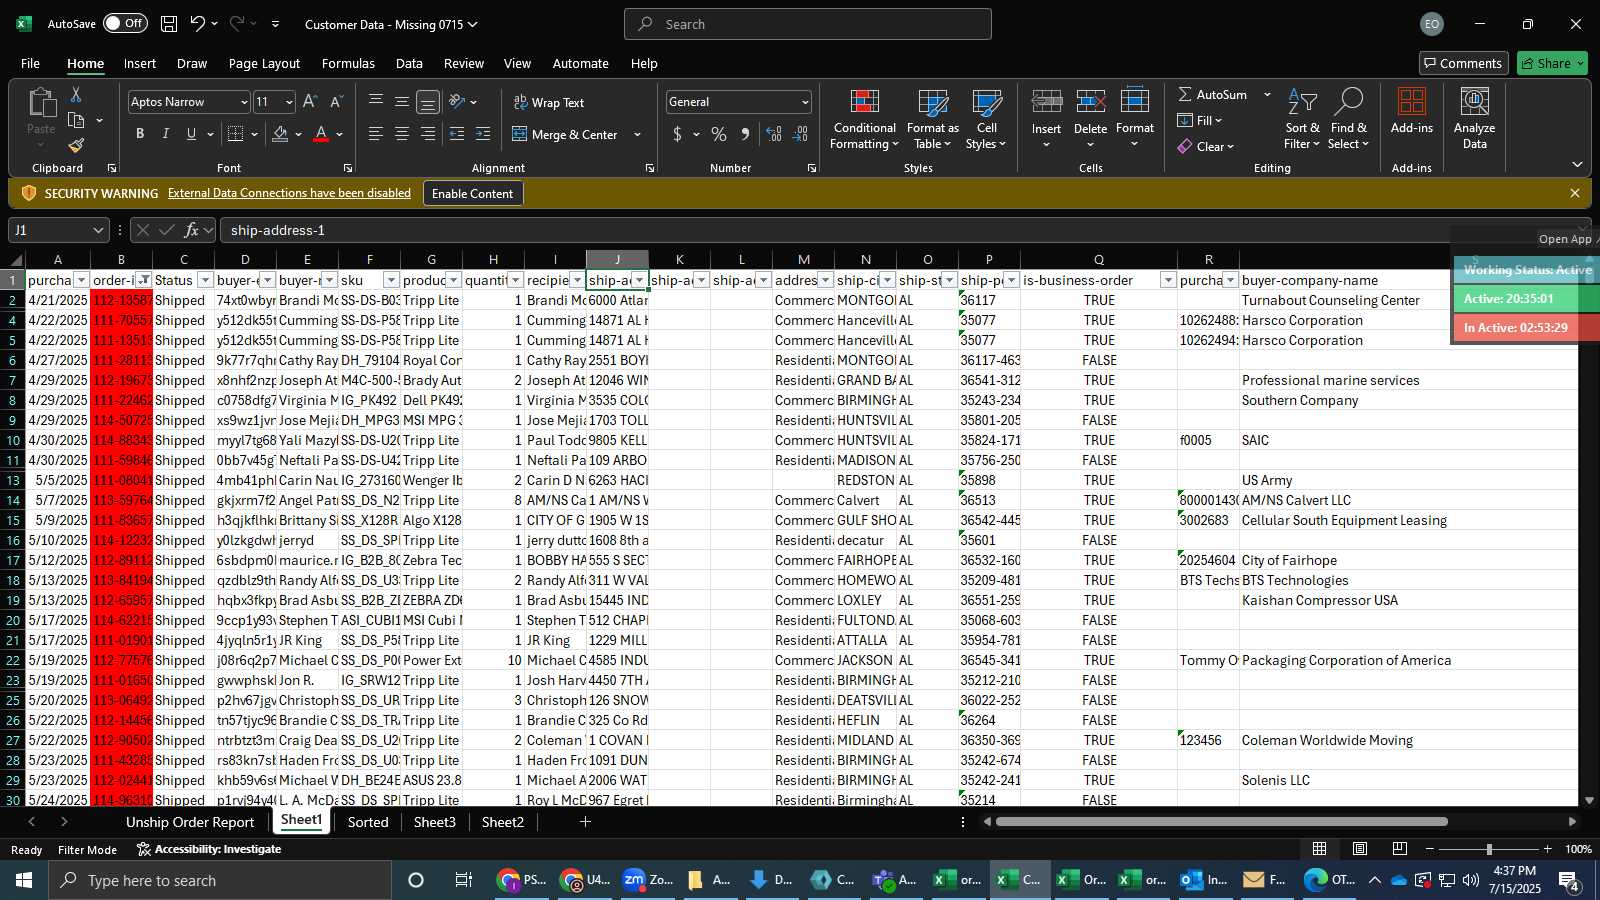Screen dimensions: 1600x900
Task: Click Enable Content button
Action: point(472,193)
